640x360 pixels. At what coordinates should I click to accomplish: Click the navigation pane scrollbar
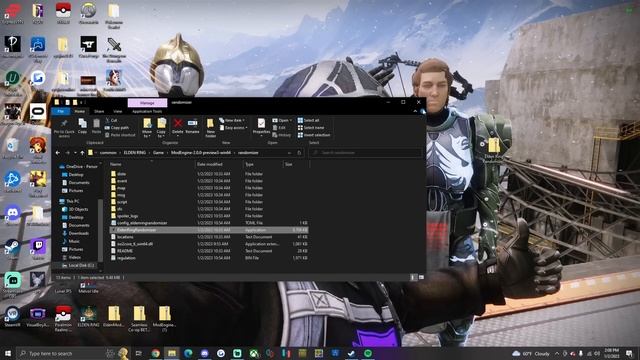point(100,231)
